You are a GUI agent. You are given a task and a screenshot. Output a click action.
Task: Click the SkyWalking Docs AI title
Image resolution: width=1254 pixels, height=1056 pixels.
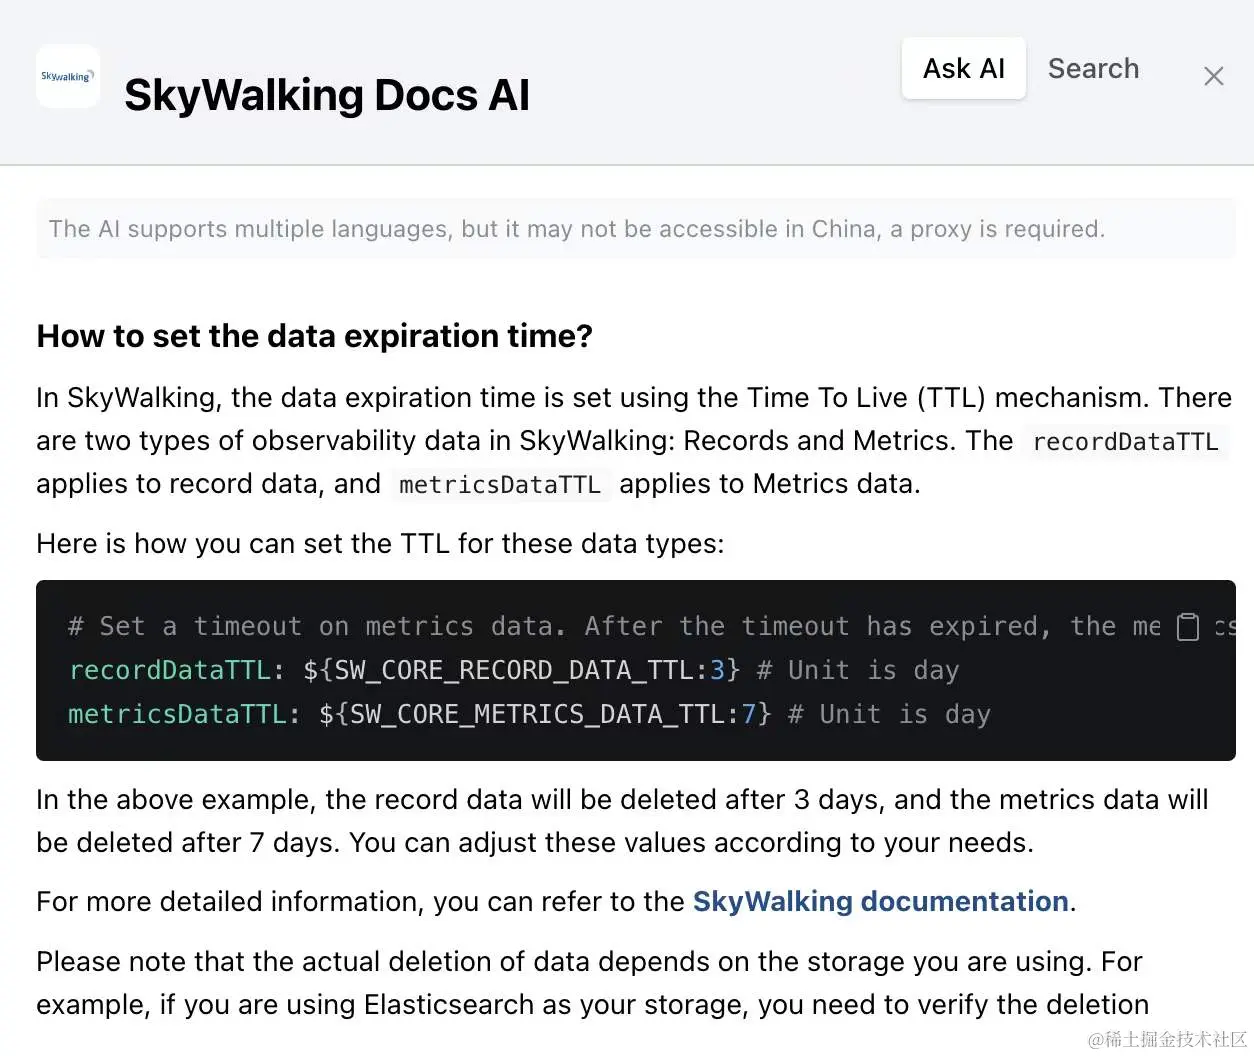[327, 96]
